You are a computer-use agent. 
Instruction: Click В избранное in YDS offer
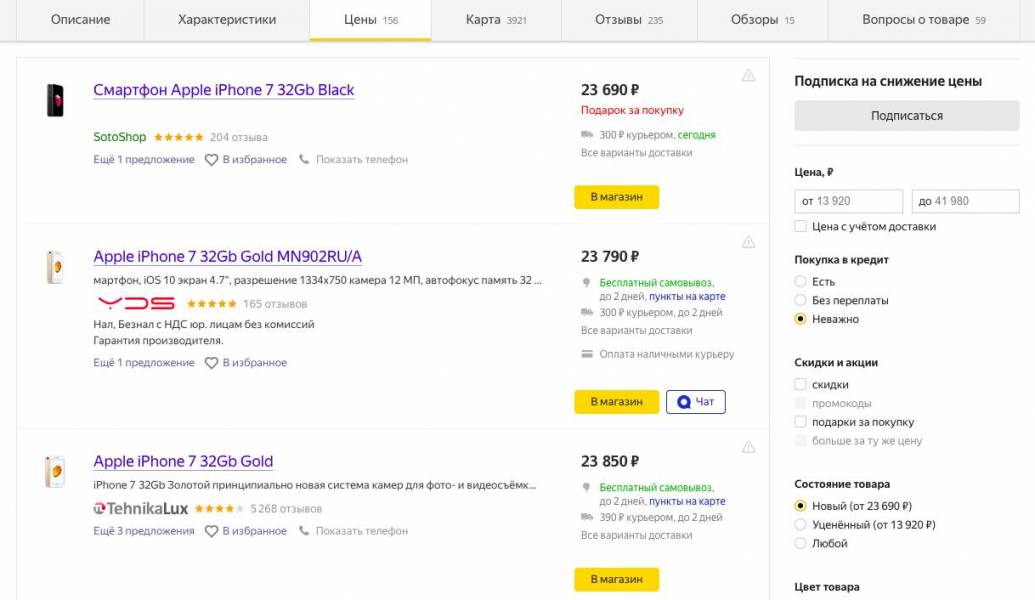tap(255, 363)
